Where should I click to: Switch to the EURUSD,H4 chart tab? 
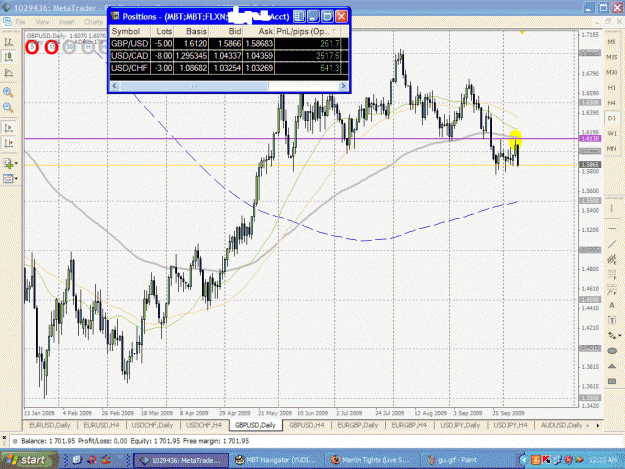pyautogui.click(x=101, y=425)
